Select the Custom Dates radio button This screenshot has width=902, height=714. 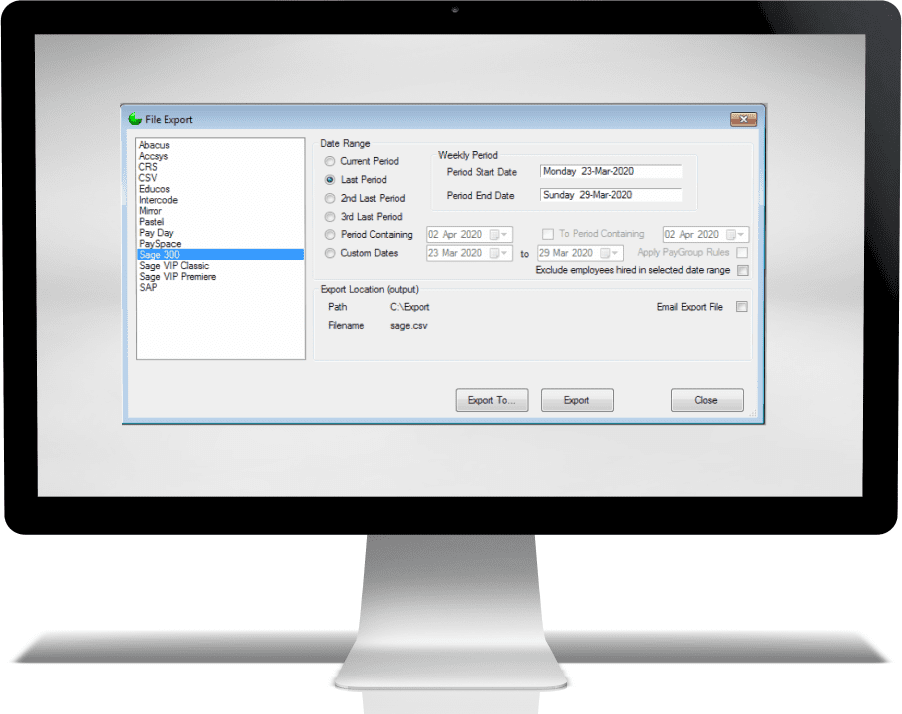coord(330,253)
